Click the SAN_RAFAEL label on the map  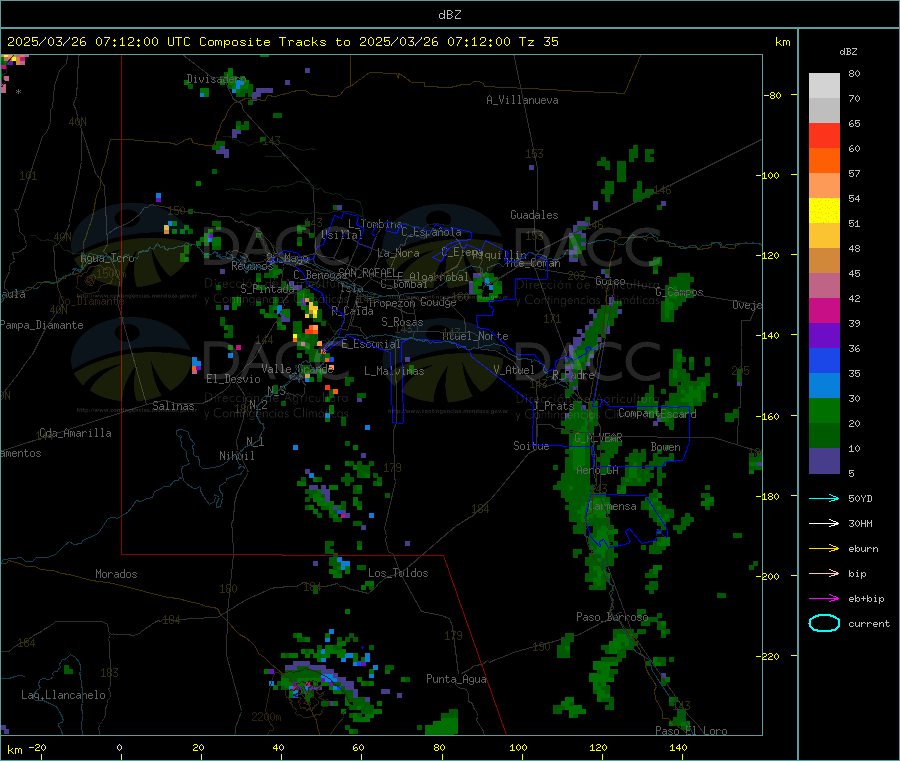(366, 272)
